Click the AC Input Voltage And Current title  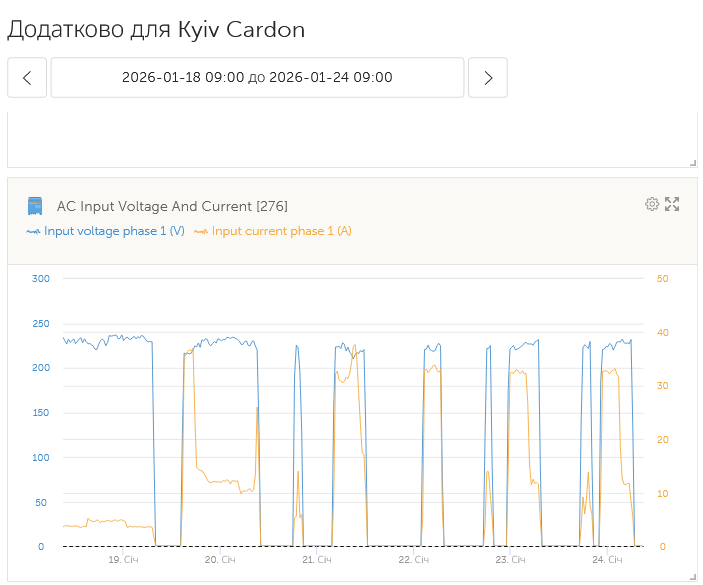[x=172, y=206]
